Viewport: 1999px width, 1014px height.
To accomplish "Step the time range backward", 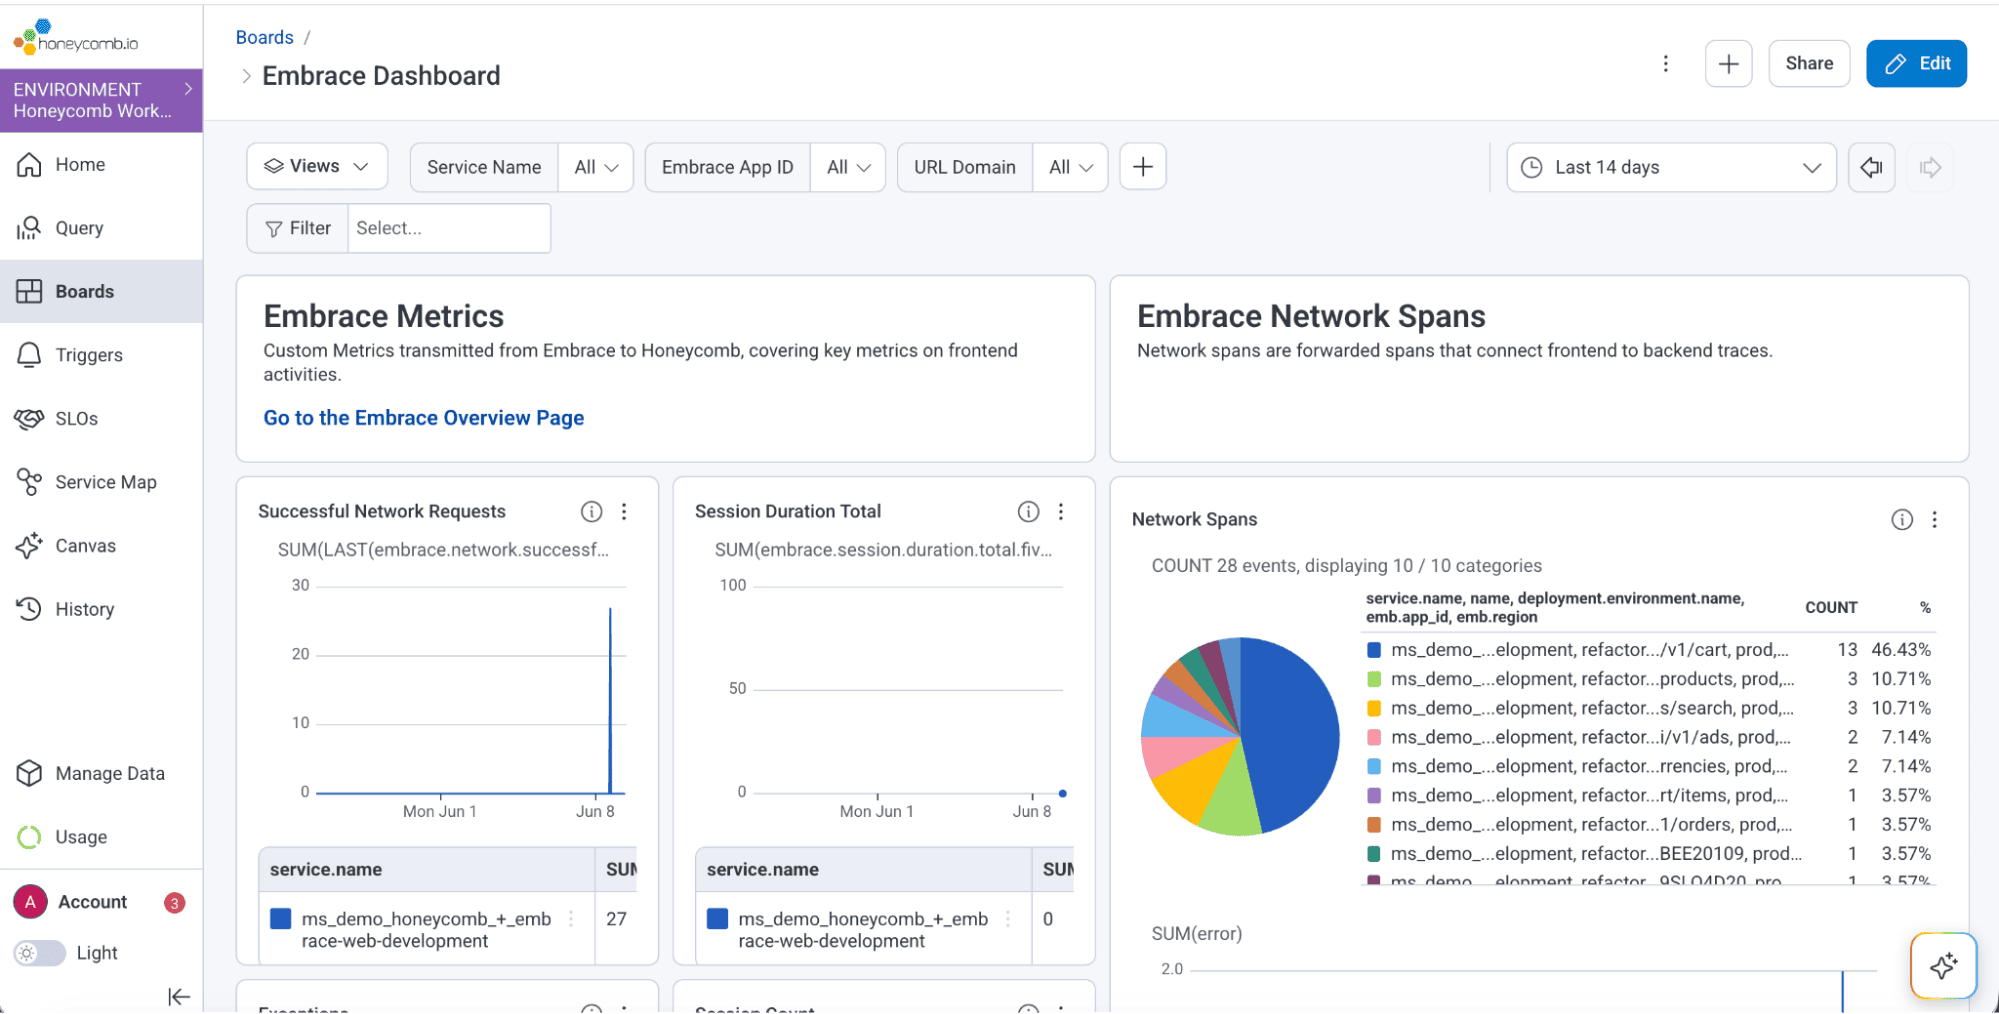I will tap(1871, 167).
